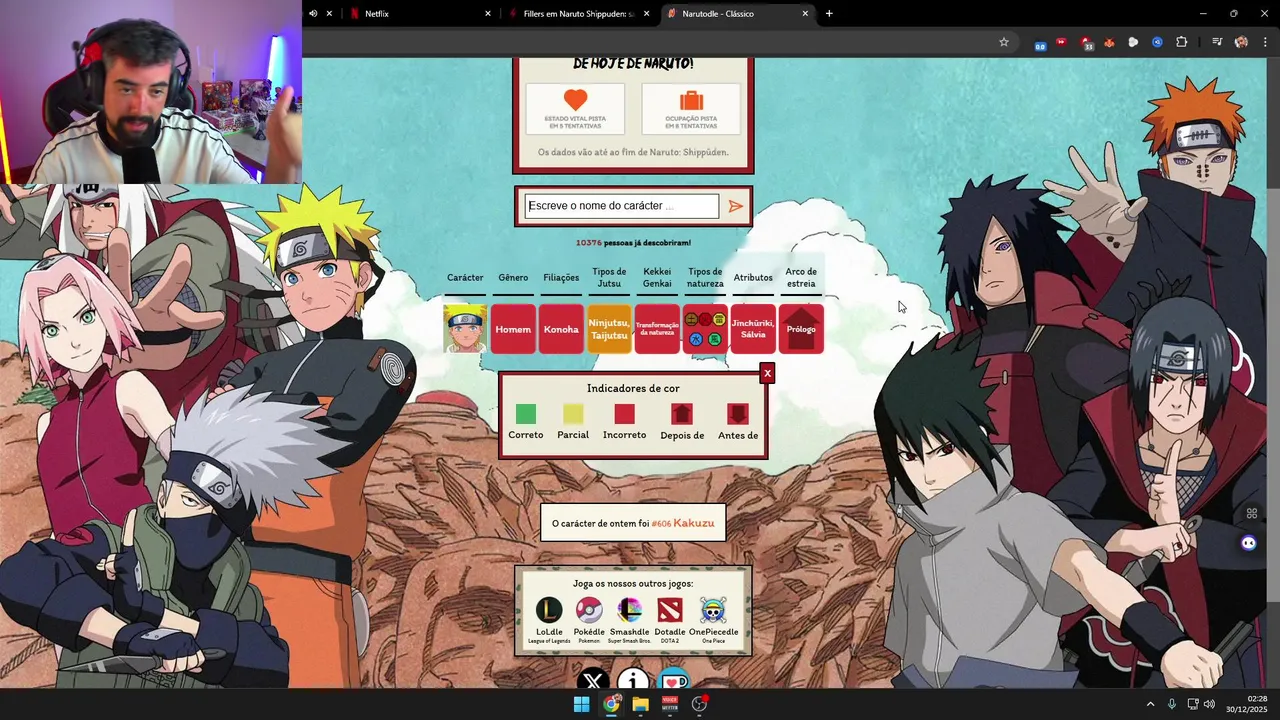Open the Voicemeeter taskbar icon
Viewport: 1280px width, 720px height.
670,704
